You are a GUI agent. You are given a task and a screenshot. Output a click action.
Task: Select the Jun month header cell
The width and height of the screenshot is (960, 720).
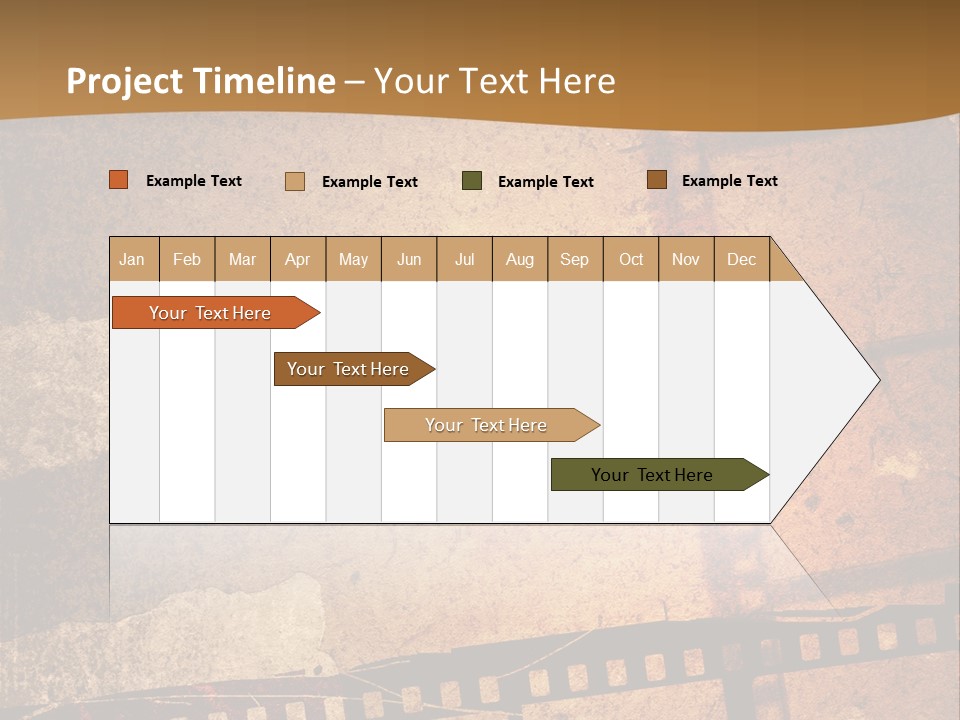click(x=409, y=259)
